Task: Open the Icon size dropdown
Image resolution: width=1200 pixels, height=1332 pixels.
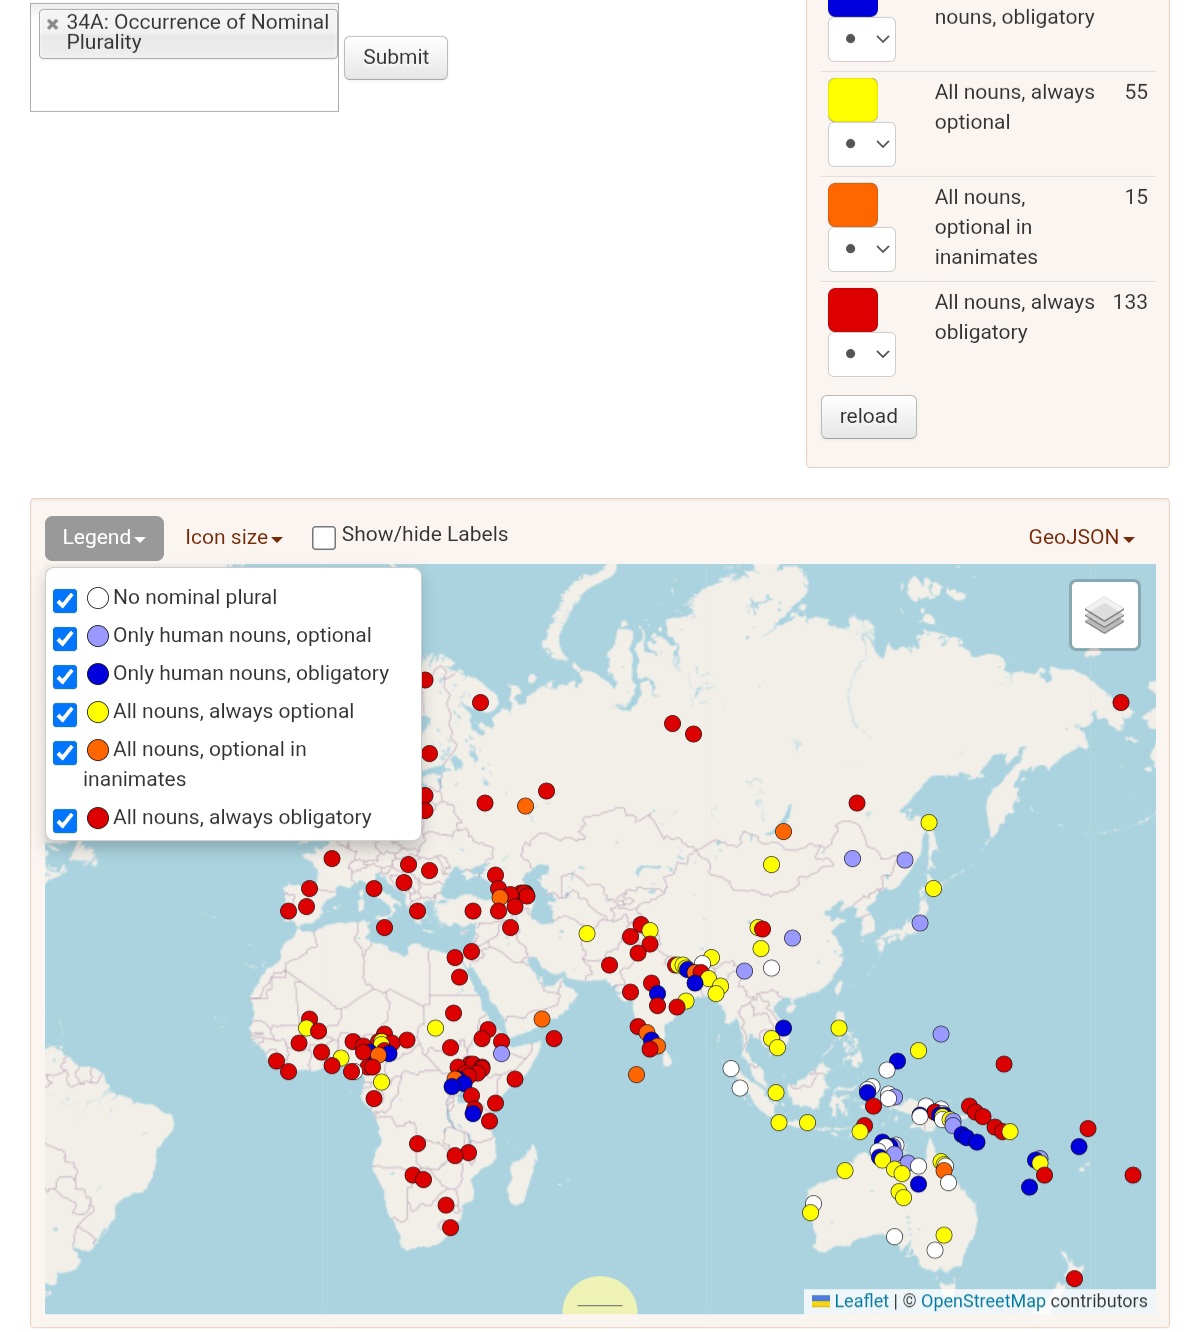Action: pos(234,538)
